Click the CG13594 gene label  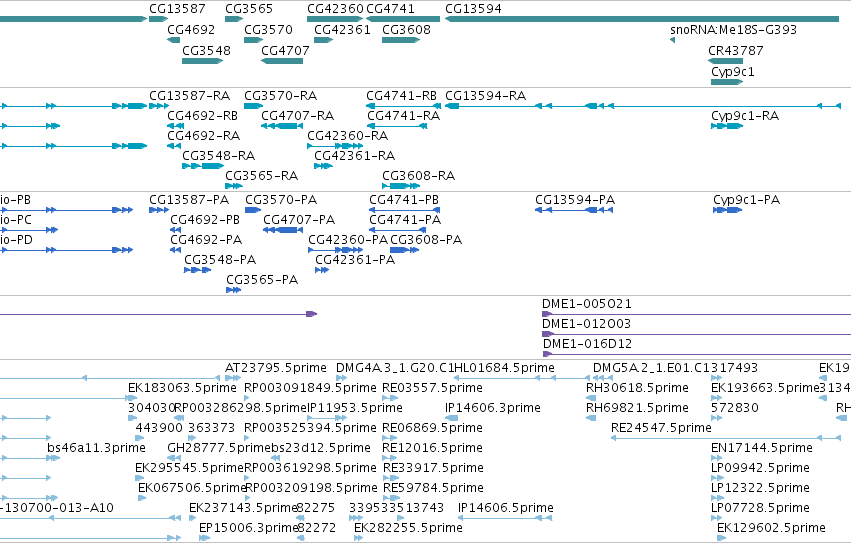point(473,9)
